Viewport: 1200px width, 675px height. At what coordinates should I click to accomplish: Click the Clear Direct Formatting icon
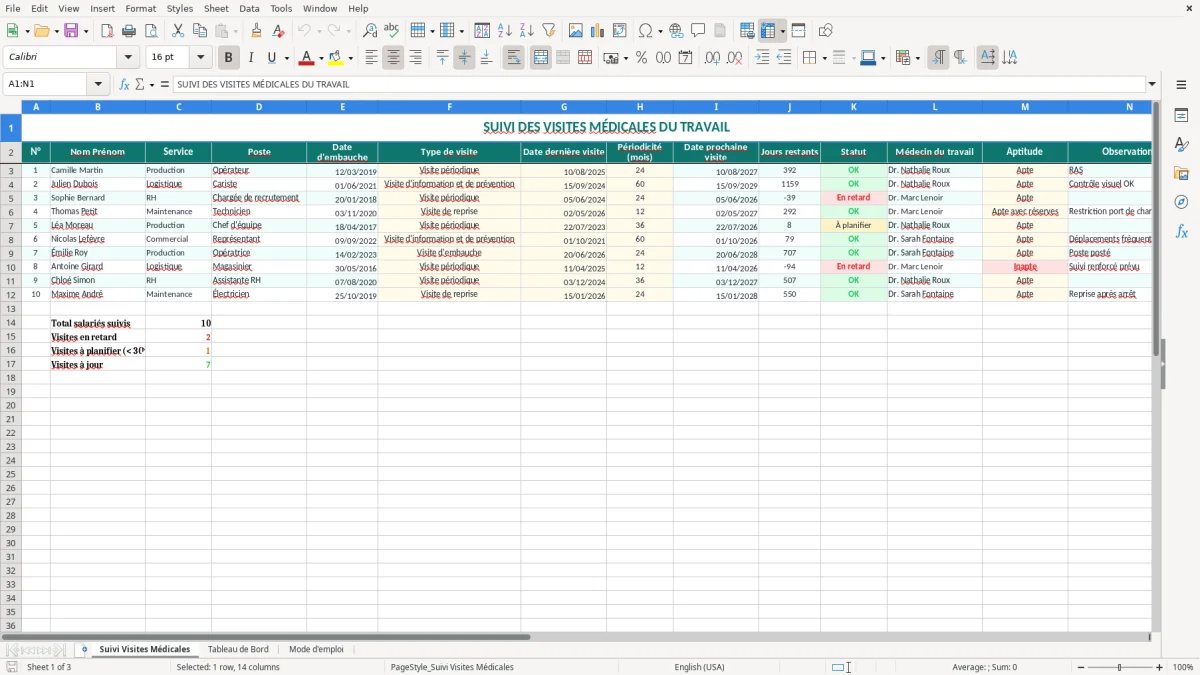pos(278,31)
